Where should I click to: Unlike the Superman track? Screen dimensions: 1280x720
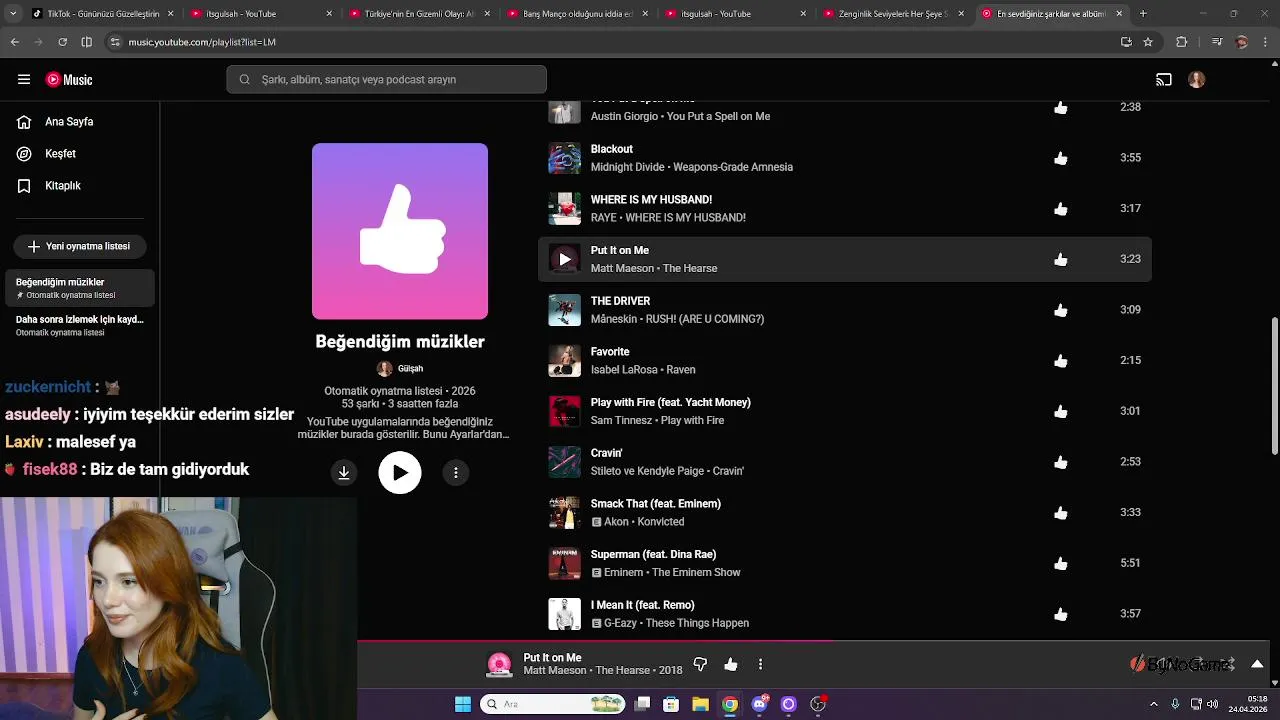1061,563
